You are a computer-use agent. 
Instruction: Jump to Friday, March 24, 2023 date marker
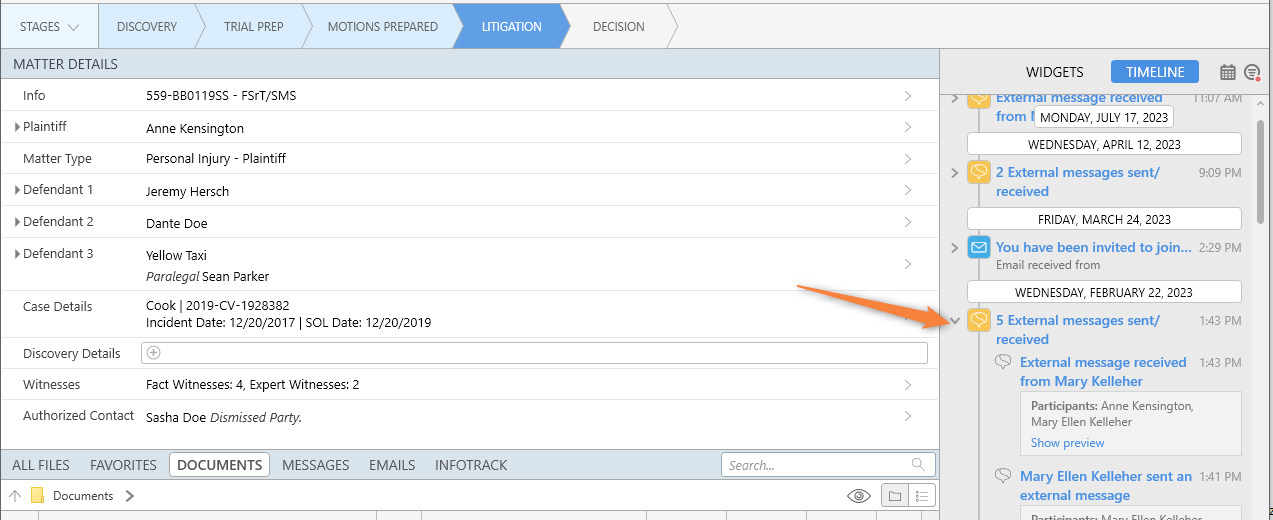pyautogui.click(x=1104, y=219)
